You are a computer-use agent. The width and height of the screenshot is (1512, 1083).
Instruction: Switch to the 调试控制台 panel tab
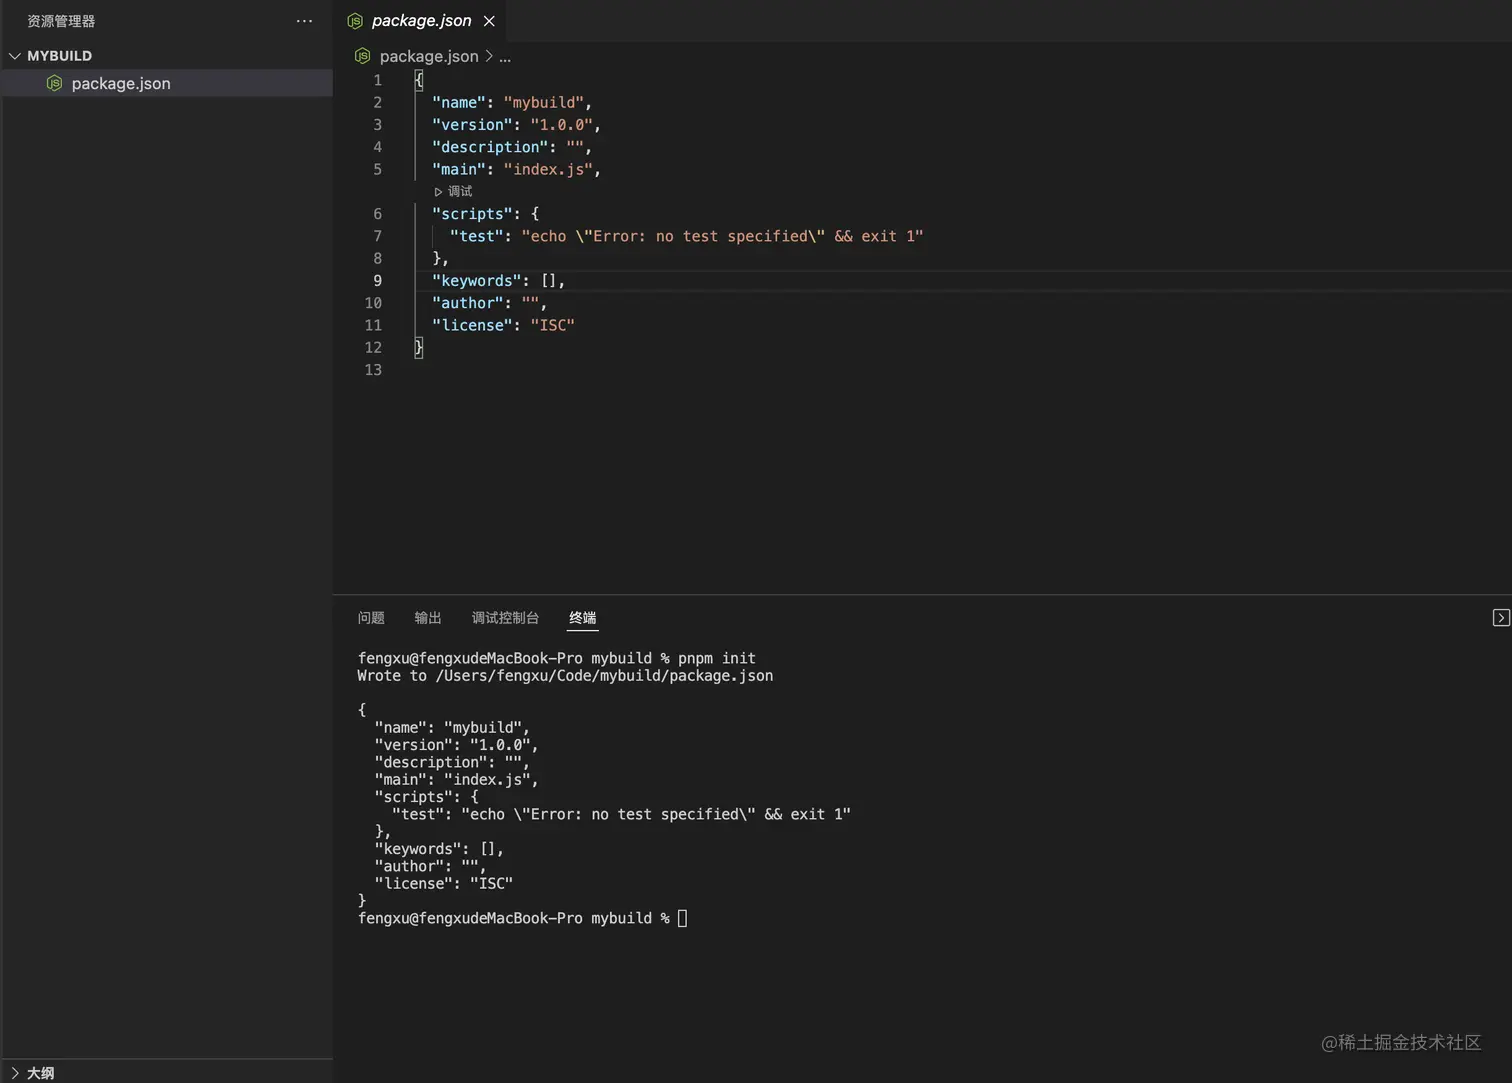(505, 618)
